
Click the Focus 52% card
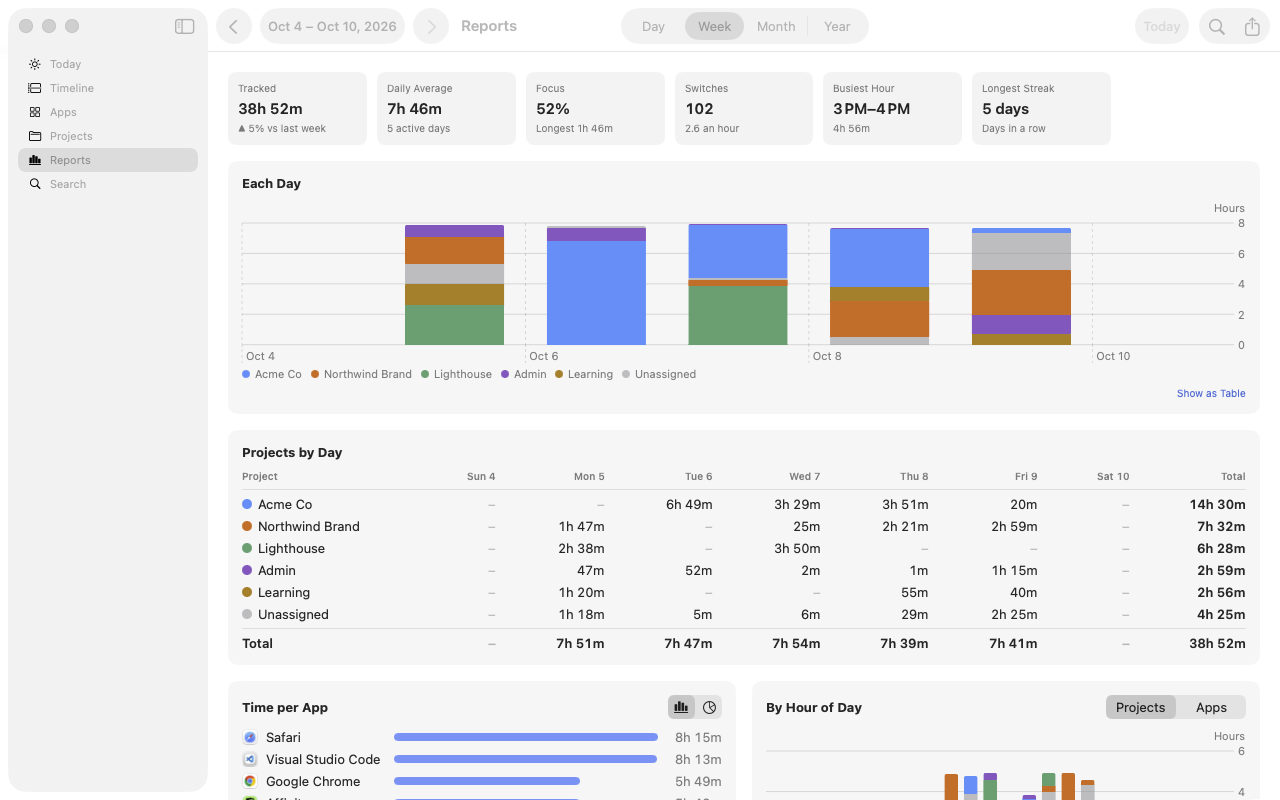tap(595, 108)
